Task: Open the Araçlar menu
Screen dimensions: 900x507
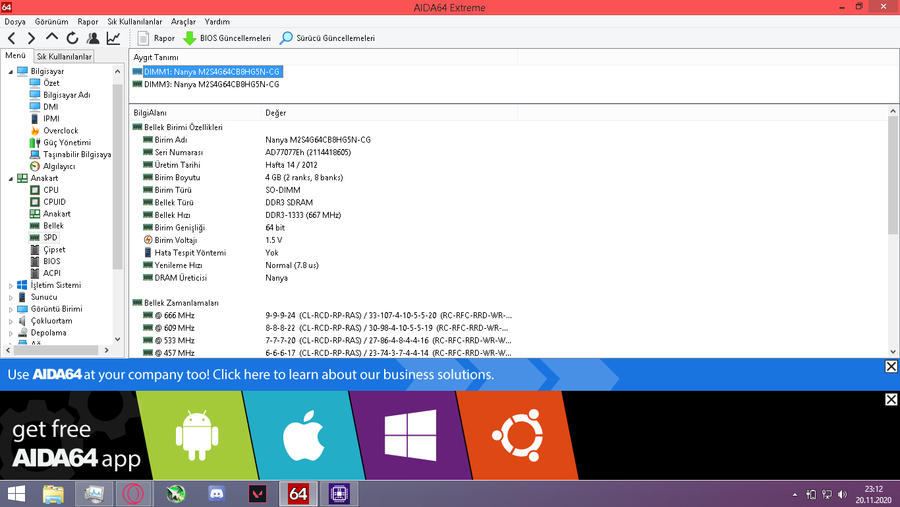Action: pyautogui.click(x=183, y=22)
